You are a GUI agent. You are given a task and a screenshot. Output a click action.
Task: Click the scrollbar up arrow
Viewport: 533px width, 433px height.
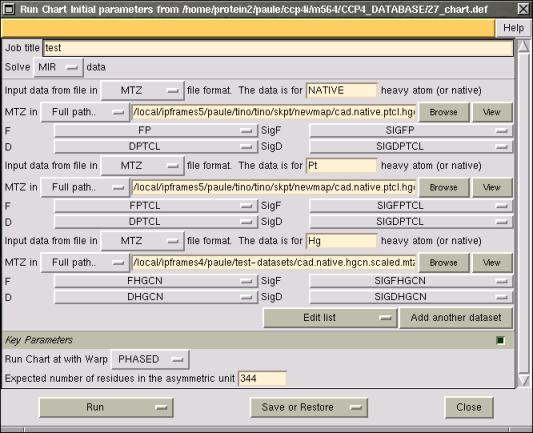523,46
